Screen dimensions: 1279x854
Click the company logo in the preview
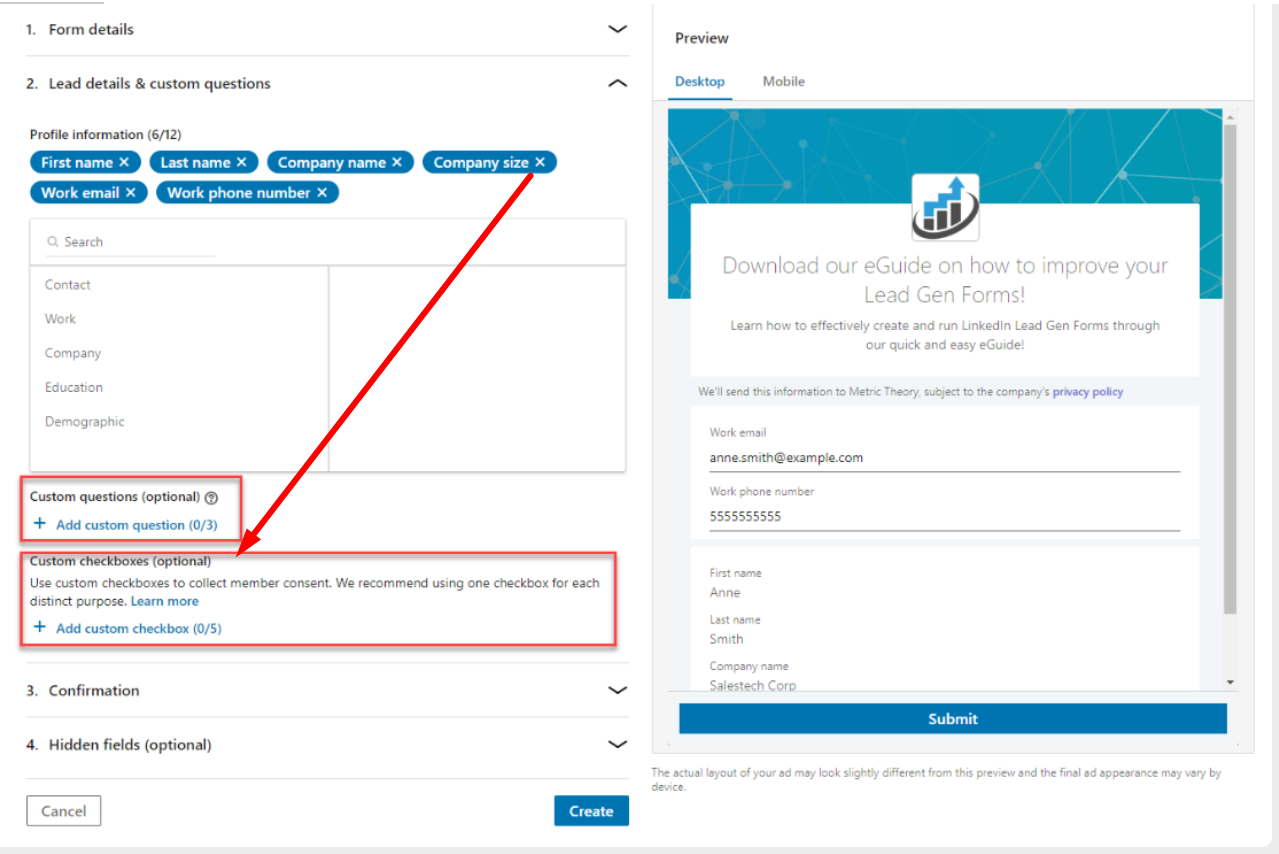tap(945, 207)
